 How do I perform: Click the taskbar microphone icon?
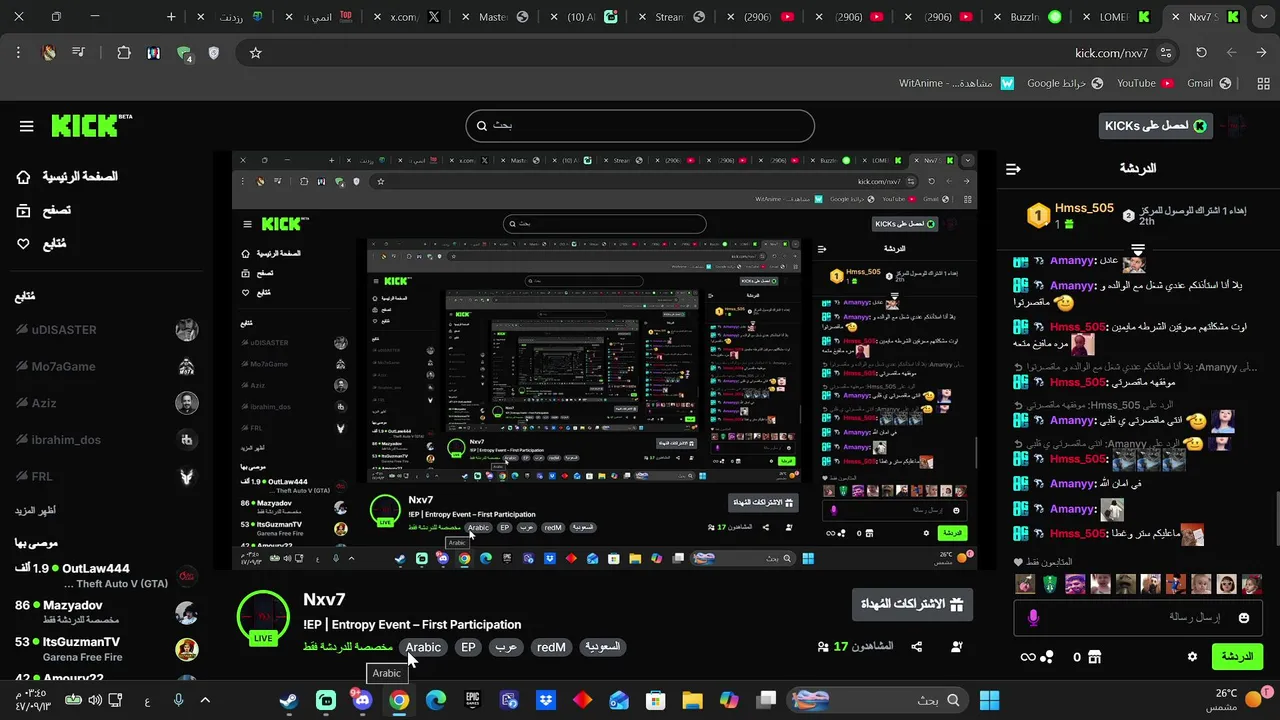(x=178, y=700)
